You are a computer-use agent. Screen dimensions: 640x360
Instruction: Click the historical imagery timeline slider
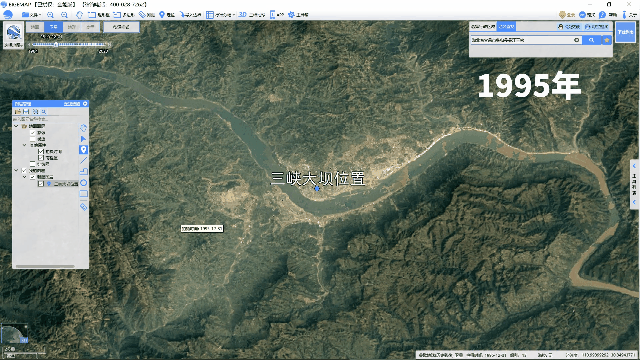coord(69,44)
